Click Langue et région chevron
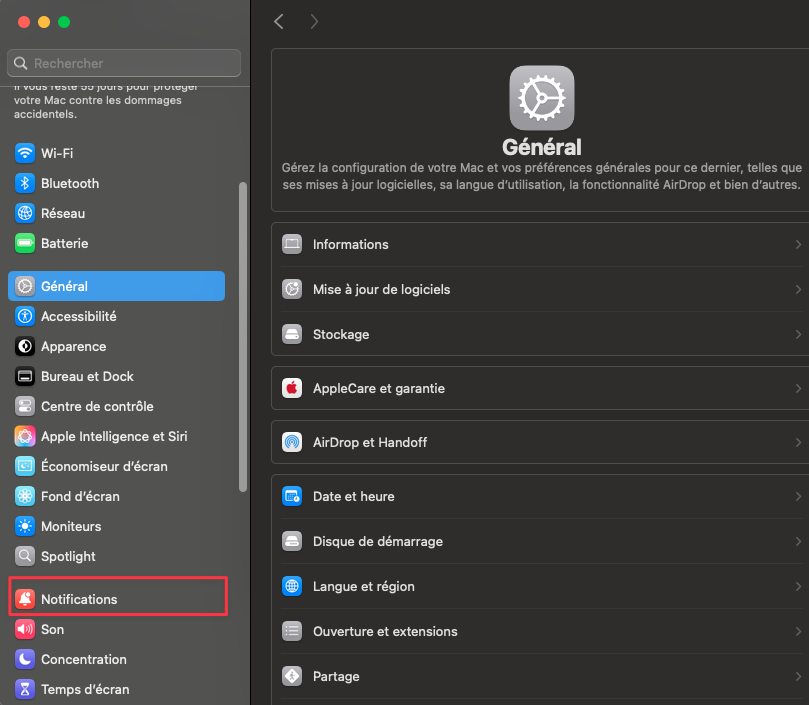The height and width of the screenshot is (705, 809). 798,586
